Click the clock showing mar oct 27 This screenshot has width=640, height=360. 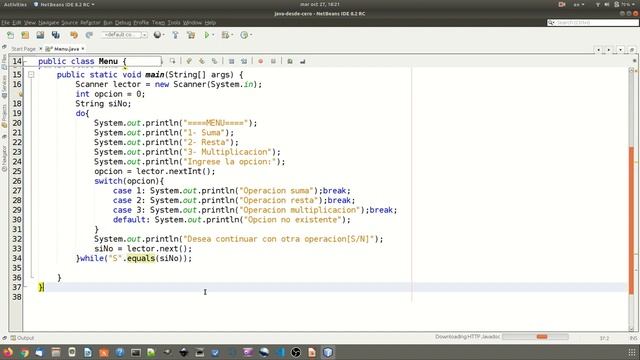(320, 4)
